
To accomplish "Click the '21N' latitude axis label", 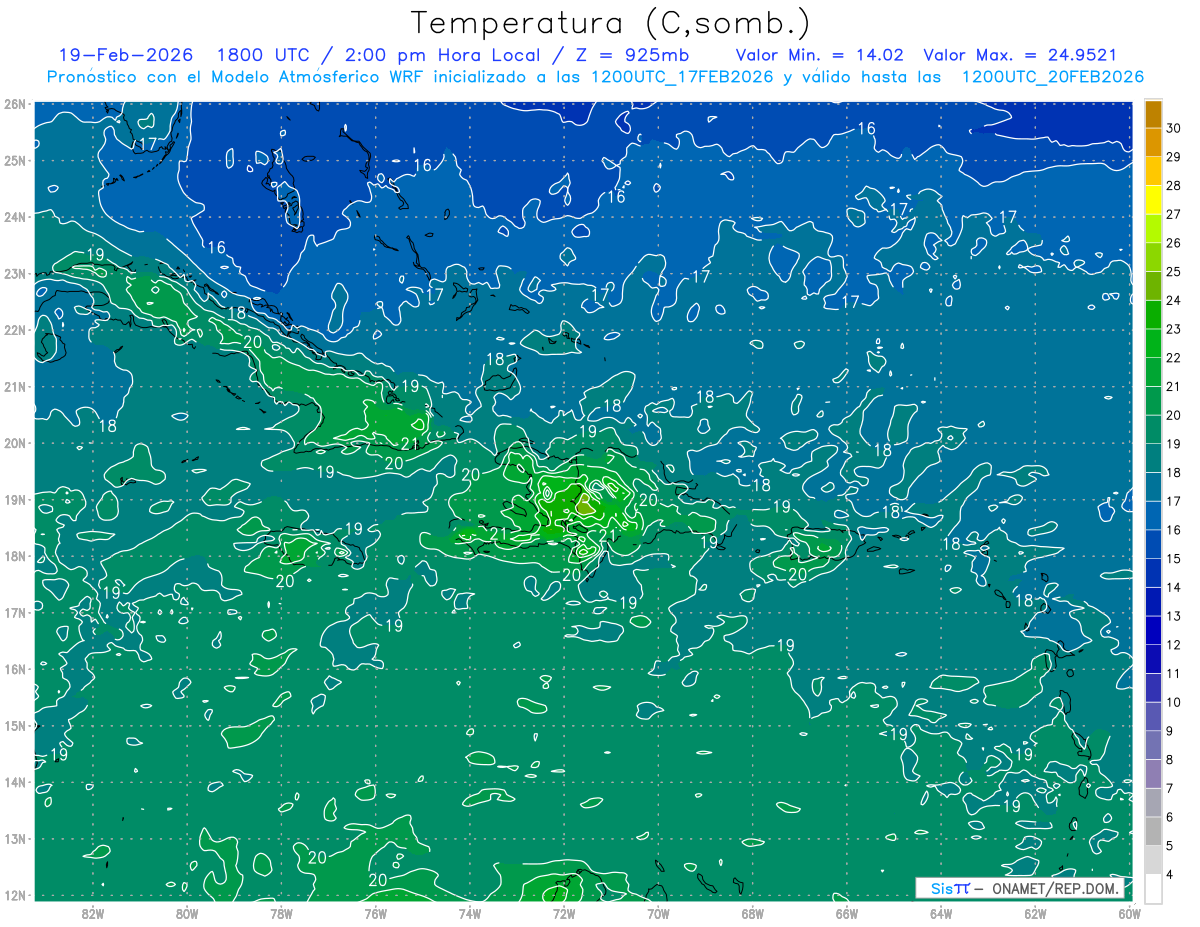I will (15, 386).
